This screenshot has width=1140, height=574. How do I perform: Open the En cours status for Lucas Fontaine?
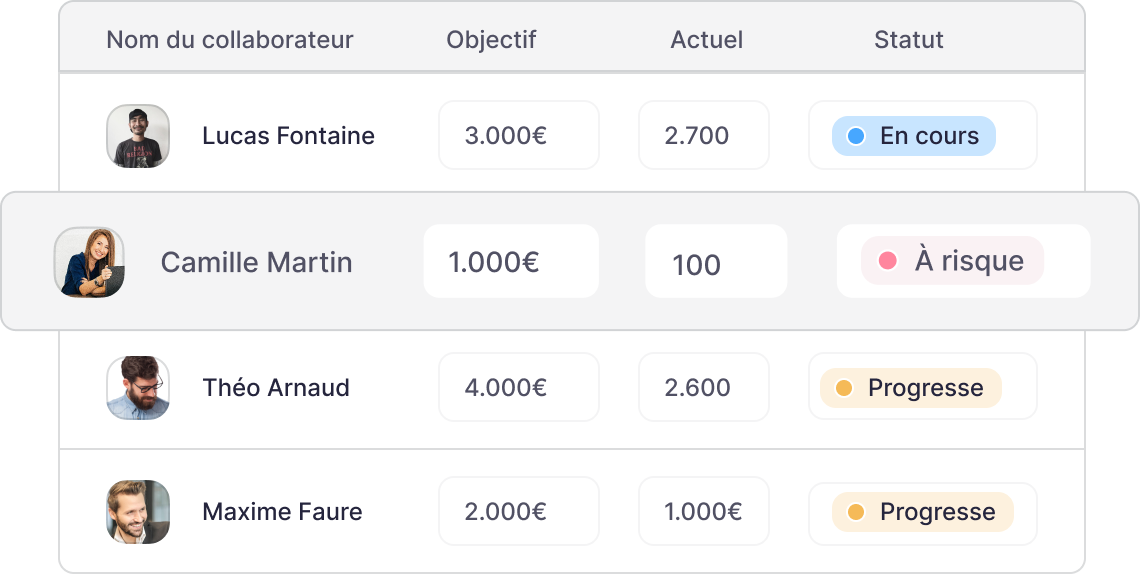click(x=923, y=135)
